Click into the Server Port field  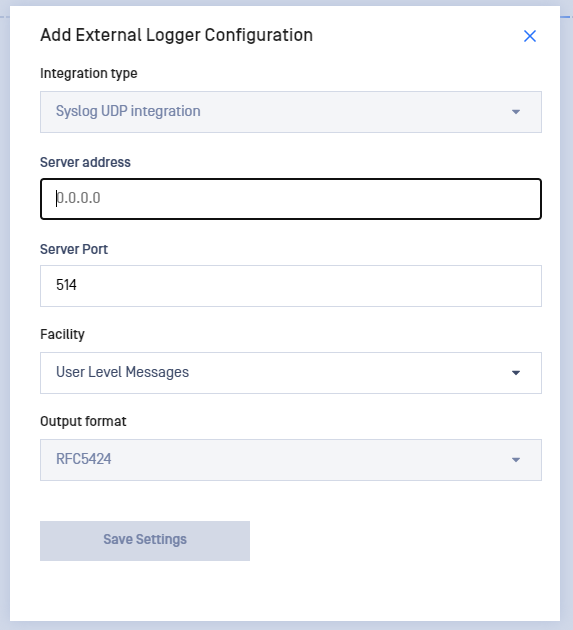291,286
